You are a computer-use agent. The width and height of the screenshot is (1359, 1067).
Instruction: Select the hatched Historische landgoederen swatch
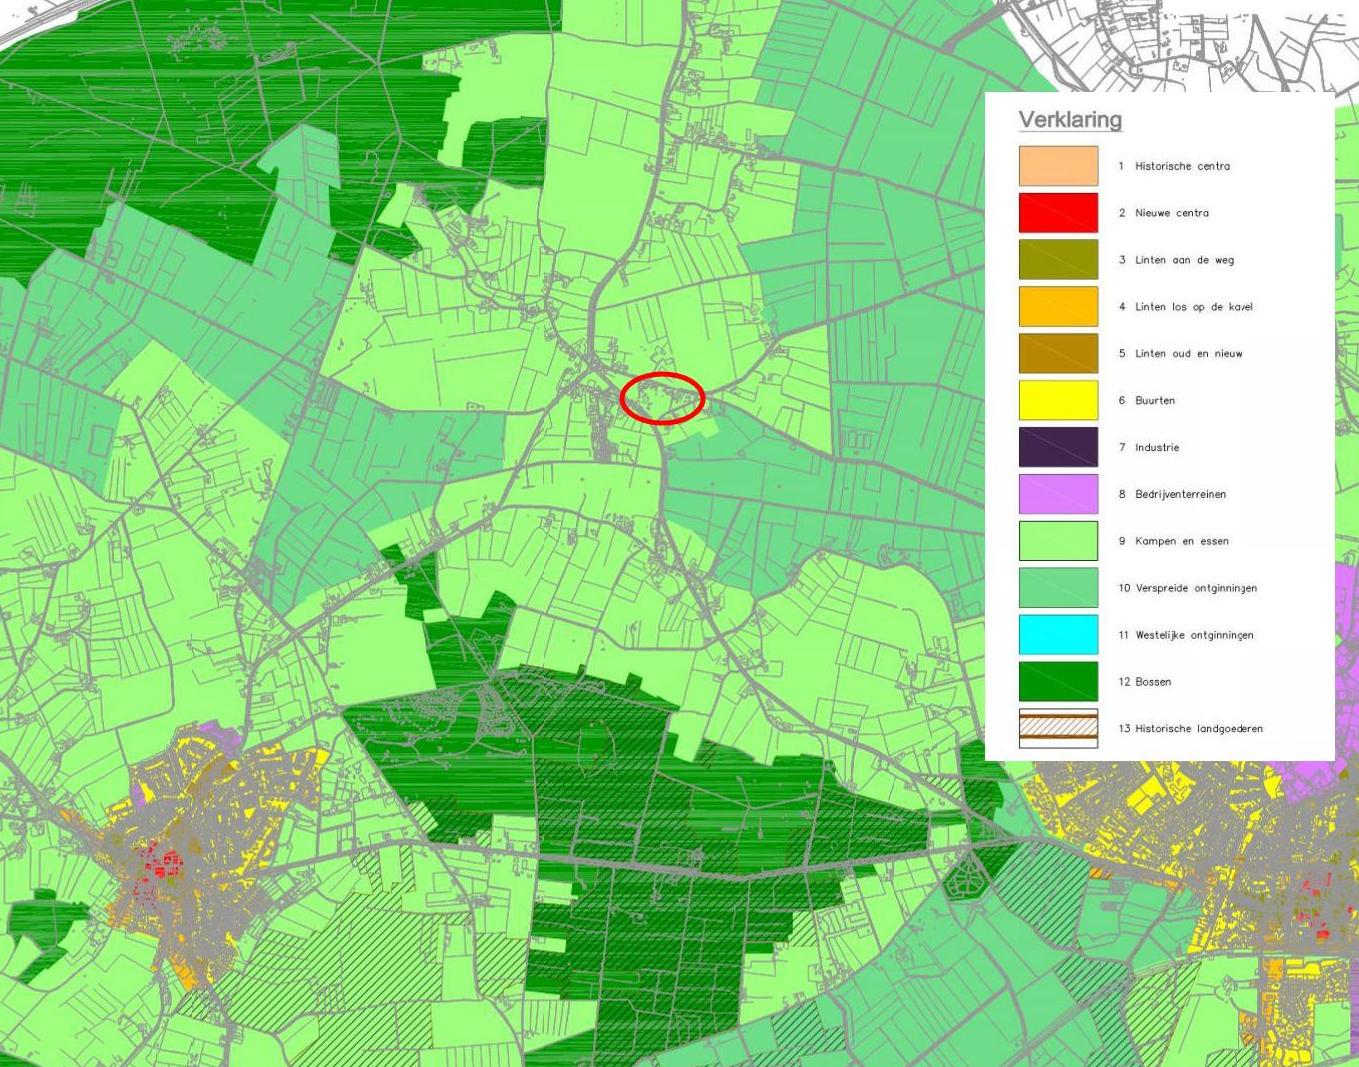pos(1058,729)
